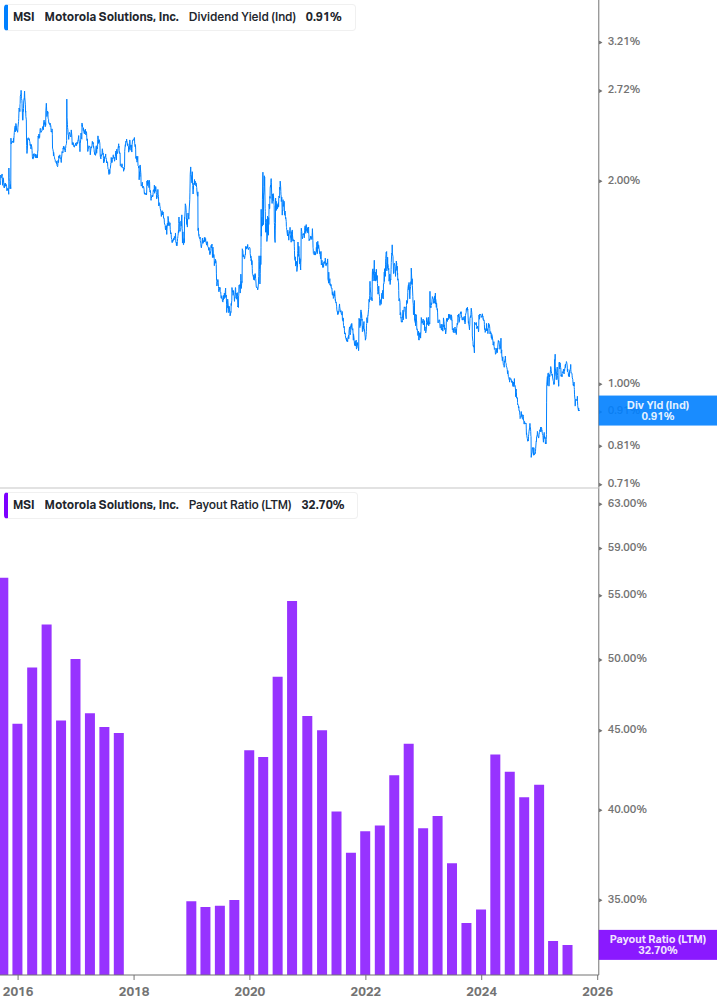Viewport: 717px width, 1005px height.
Task: Click the MSI Dividend Yield legend label
Action: pyautogui.click(x=180, y=17)
